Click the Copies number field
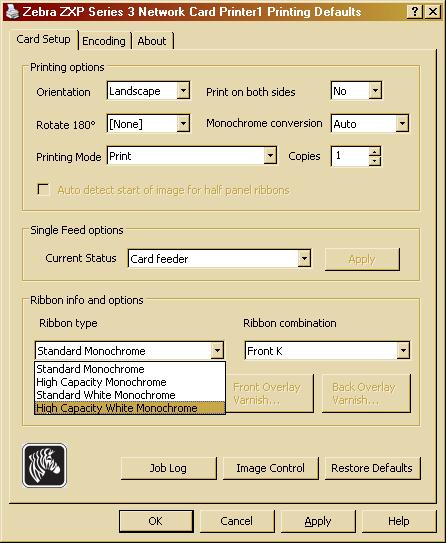446x543 pixels. [350, 156]
